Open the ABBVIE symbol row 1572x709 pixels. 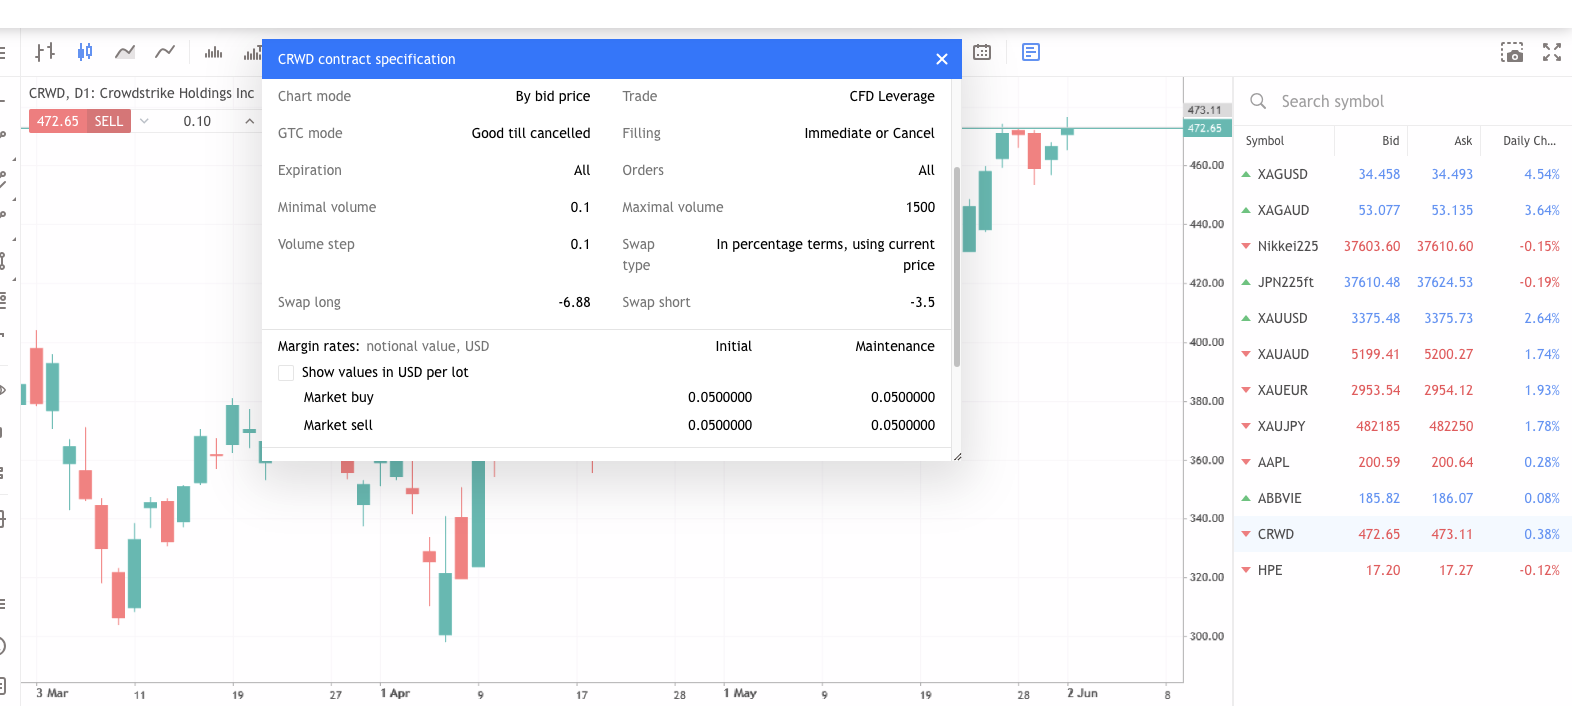(x=1402, y=498)
